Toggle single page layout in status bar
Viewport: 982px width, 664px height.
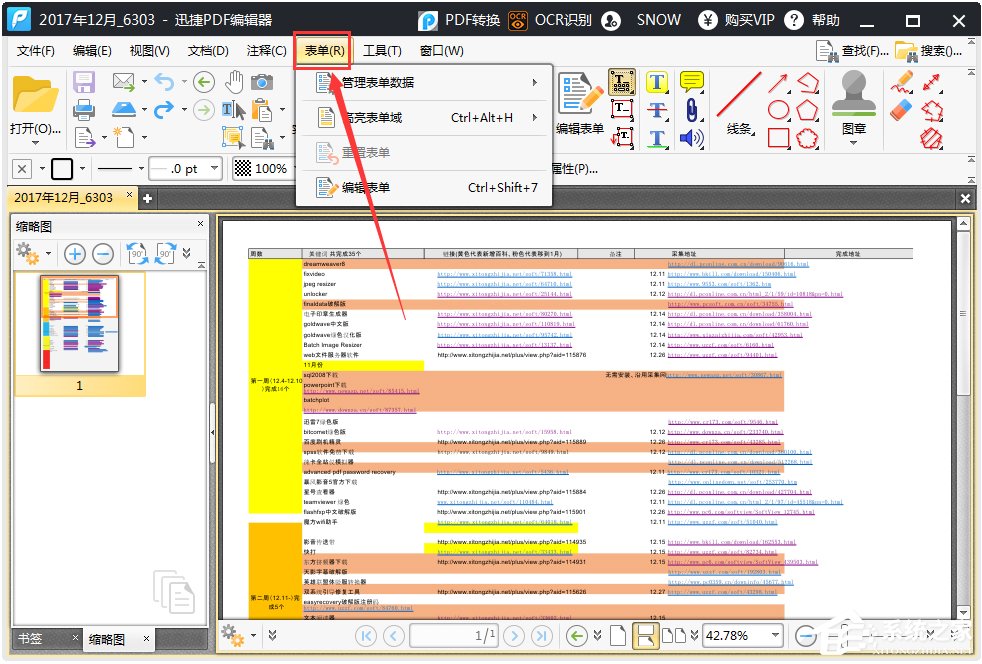[618, 635]
